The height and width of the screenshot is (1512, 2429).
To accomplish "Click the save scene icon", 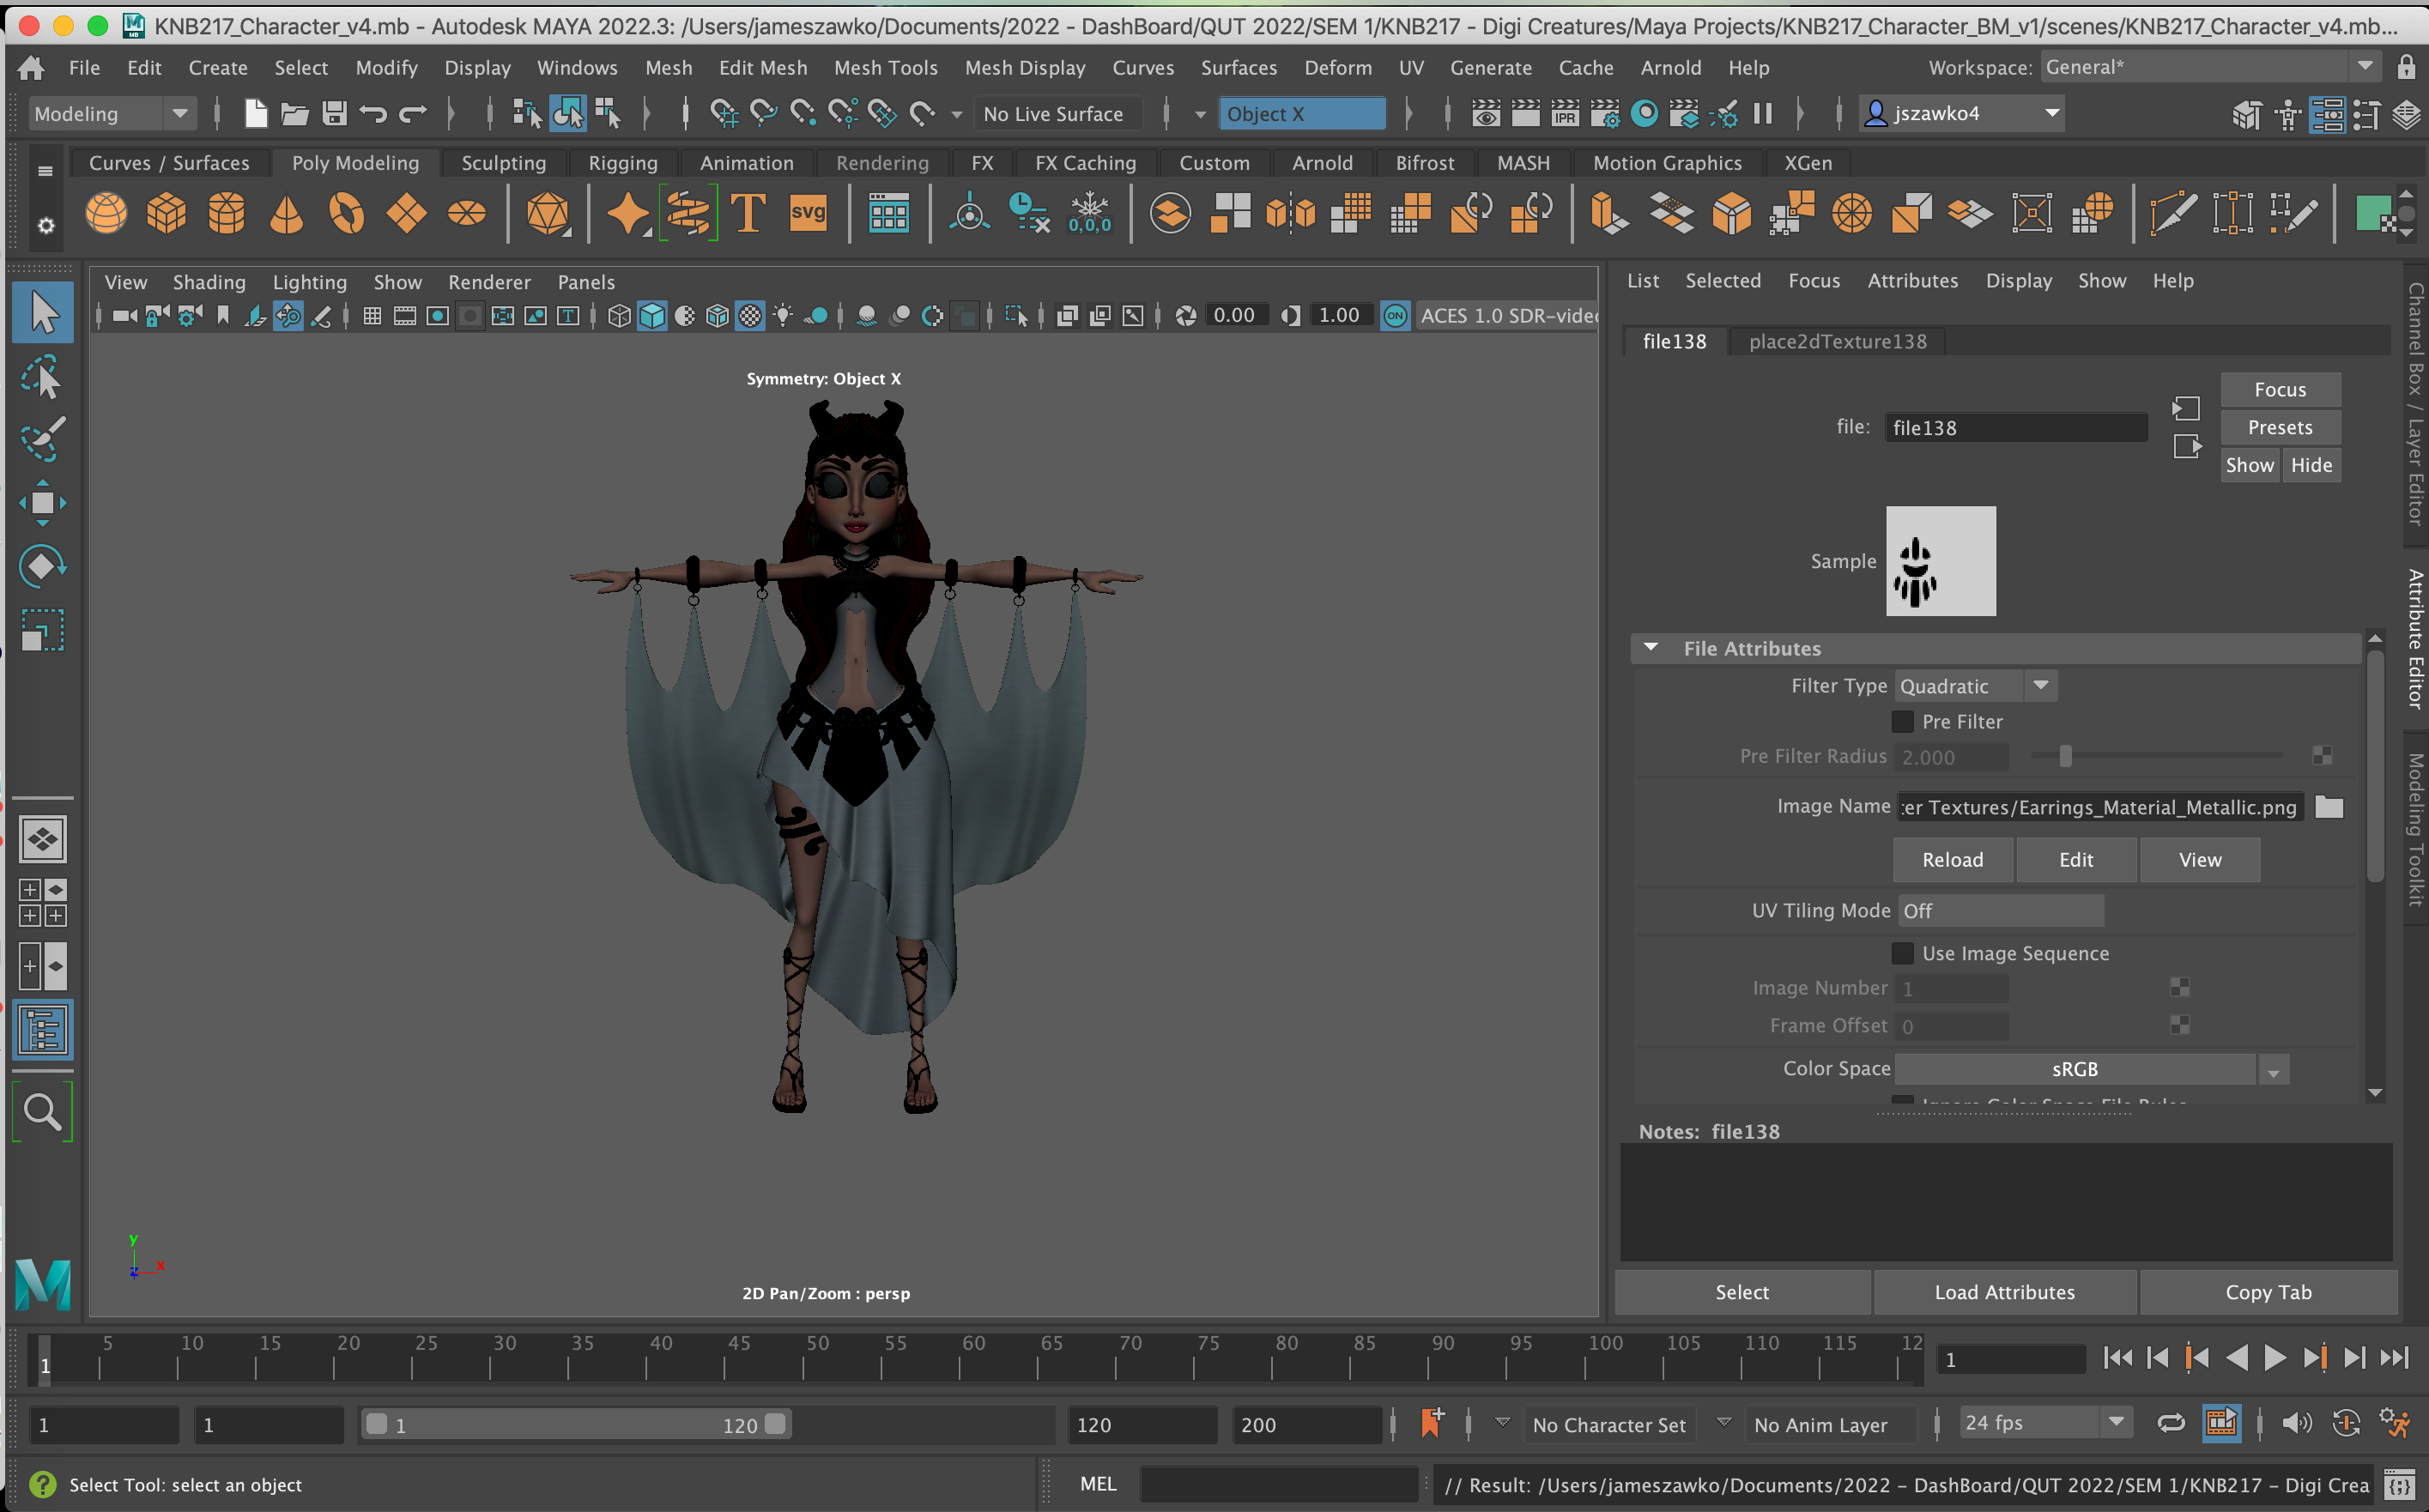I will click(334, 114).
